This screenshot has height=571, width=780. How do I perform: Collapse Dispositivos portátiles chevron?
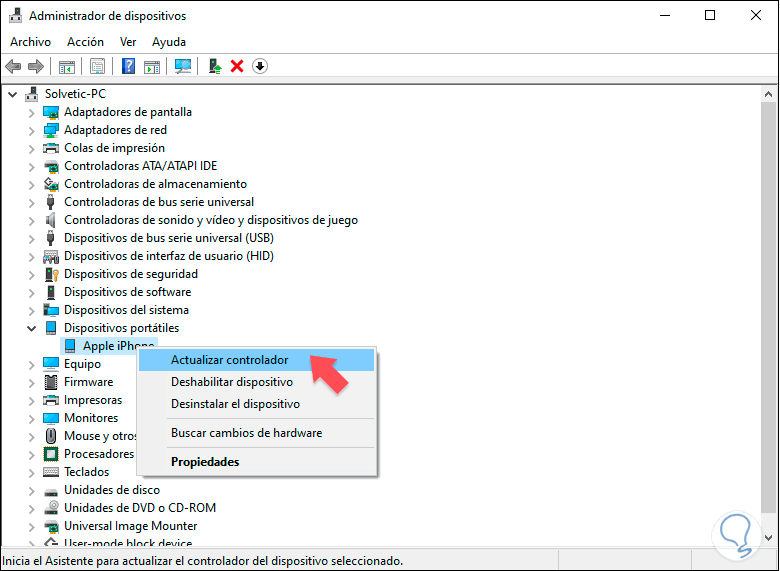click(32, 328)
